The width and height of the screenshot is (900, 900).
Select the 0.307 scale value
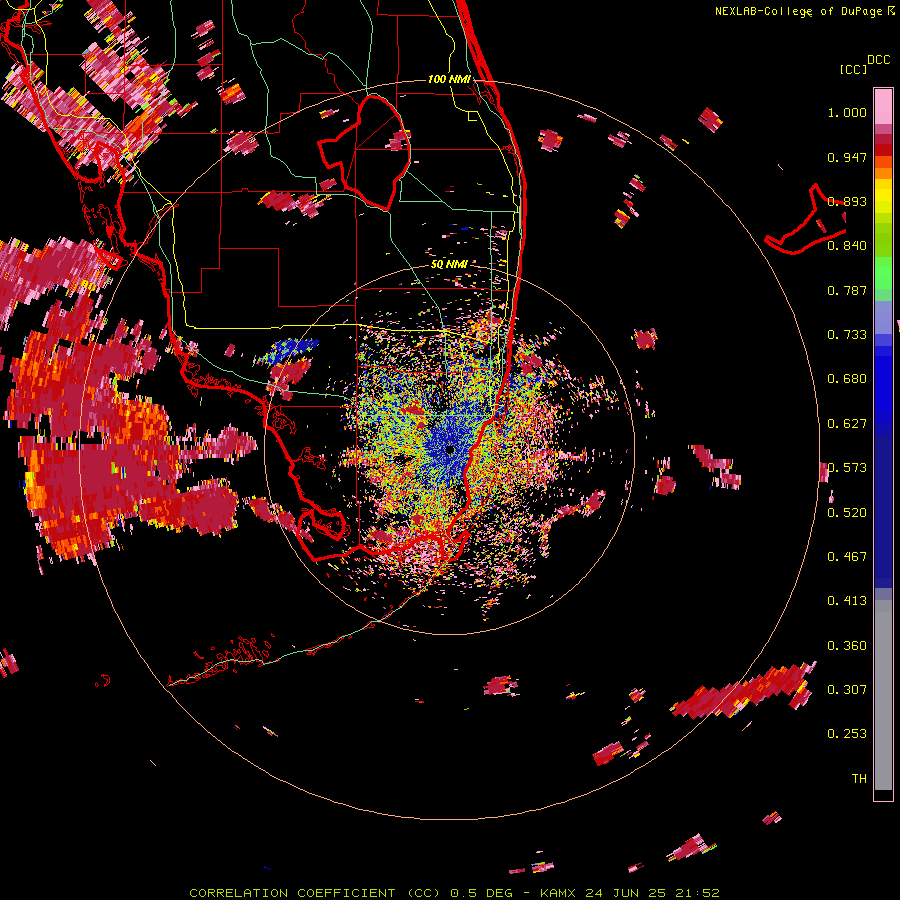[847, 690]
